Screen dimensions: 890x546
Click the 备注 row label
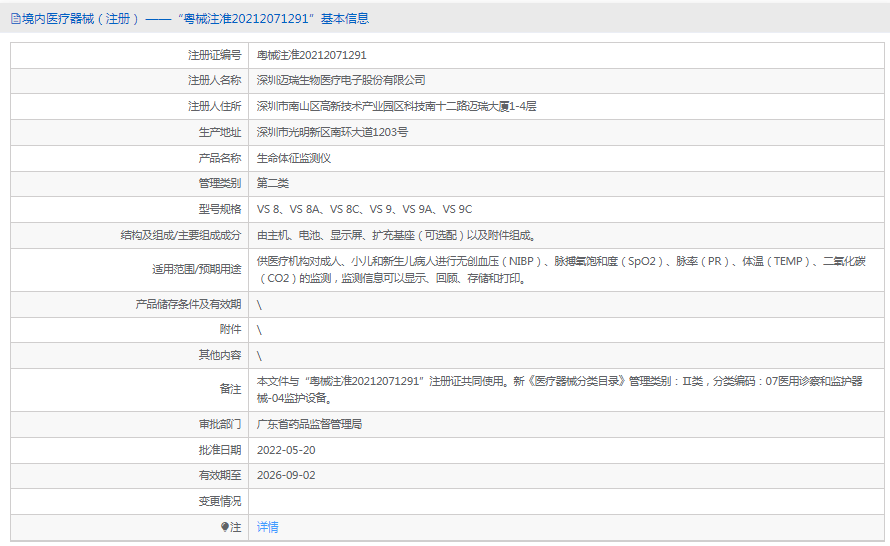(230, 389)
